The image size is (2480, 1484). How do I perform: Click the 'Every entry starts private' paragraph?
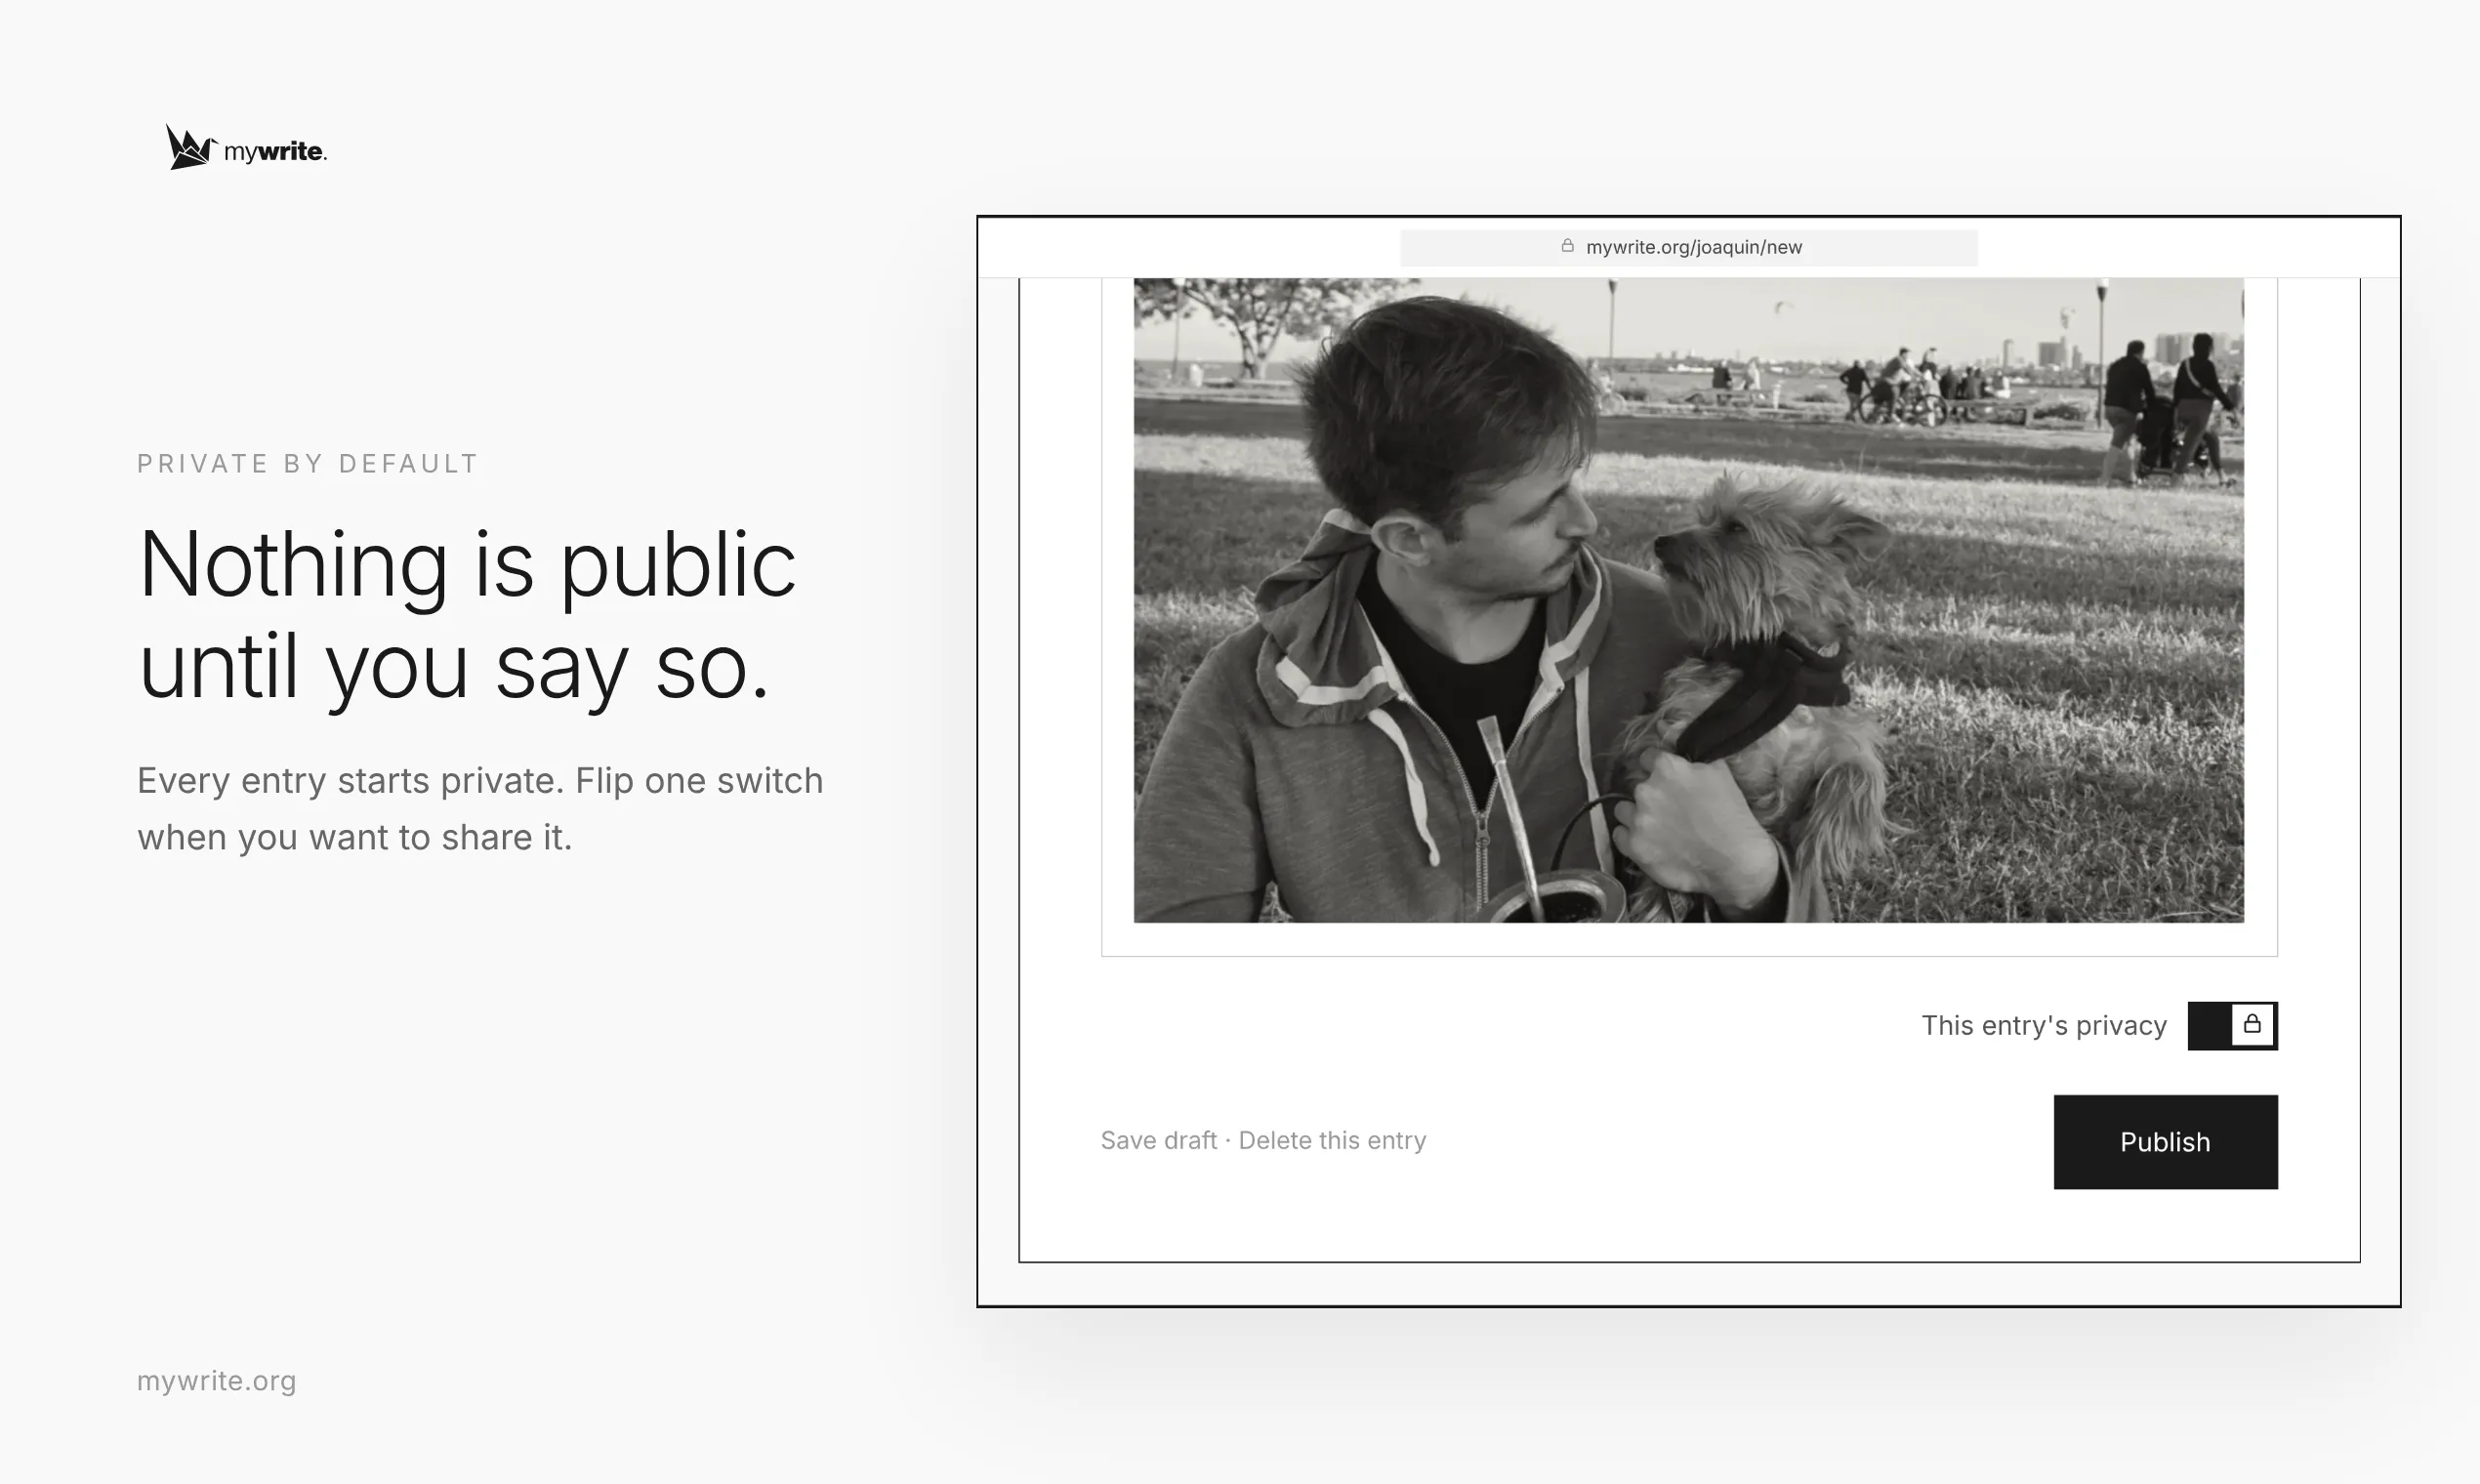pyautogui.click(x=480, y=808)
